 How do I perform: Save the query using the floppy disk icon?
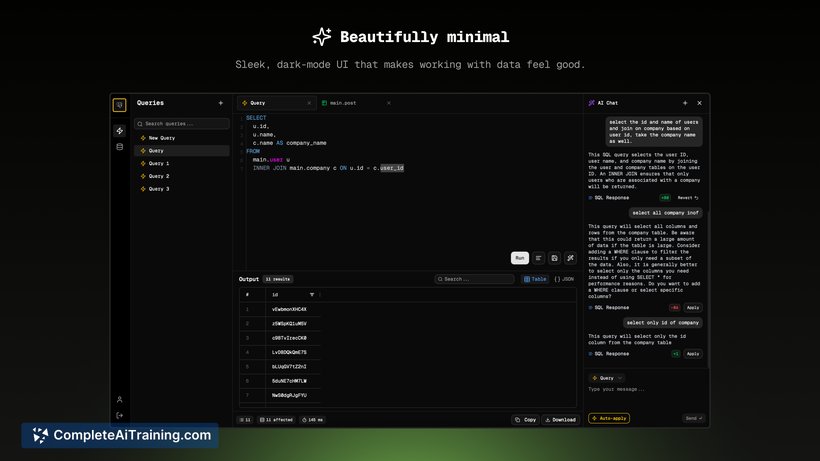coord(554,258)
